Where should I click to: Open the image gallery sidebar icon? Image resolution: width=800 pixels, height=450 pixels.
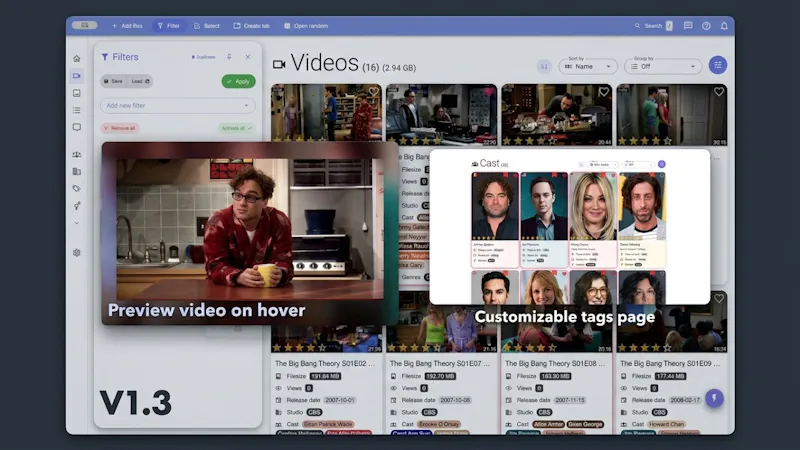coord(77,93)
